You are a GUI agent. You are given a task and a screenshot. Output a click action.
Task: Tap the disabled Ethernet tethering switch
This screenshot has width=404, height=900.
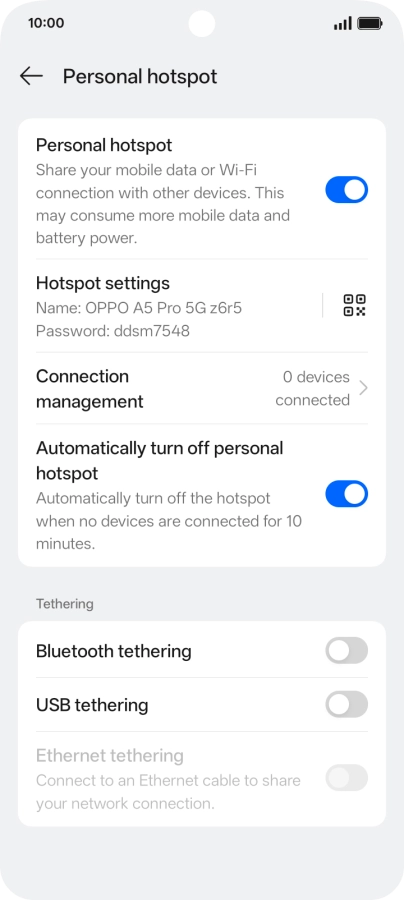coord(347,778)
